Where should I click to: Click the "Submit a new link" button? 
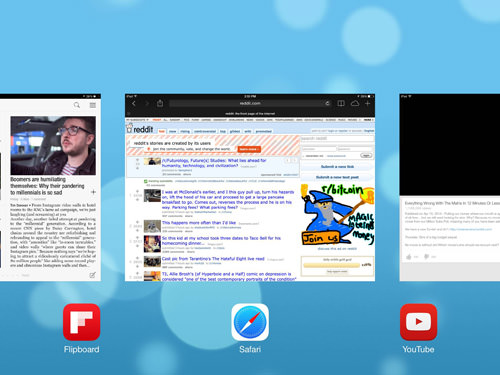pyautogui.click(x=337, y=167)
